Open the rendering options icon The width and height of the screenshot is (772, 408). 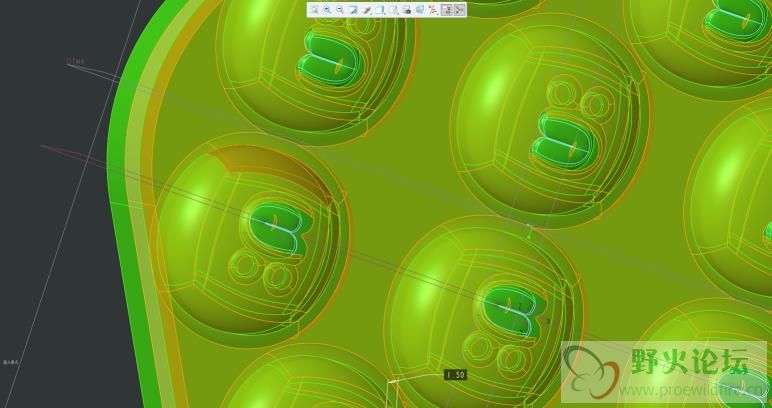367,10
